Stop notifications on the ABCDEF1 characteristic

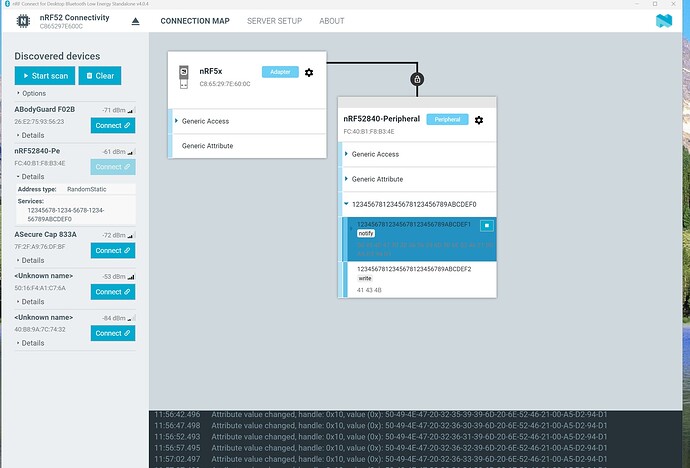pyautogui.click(x=487, y=226)
